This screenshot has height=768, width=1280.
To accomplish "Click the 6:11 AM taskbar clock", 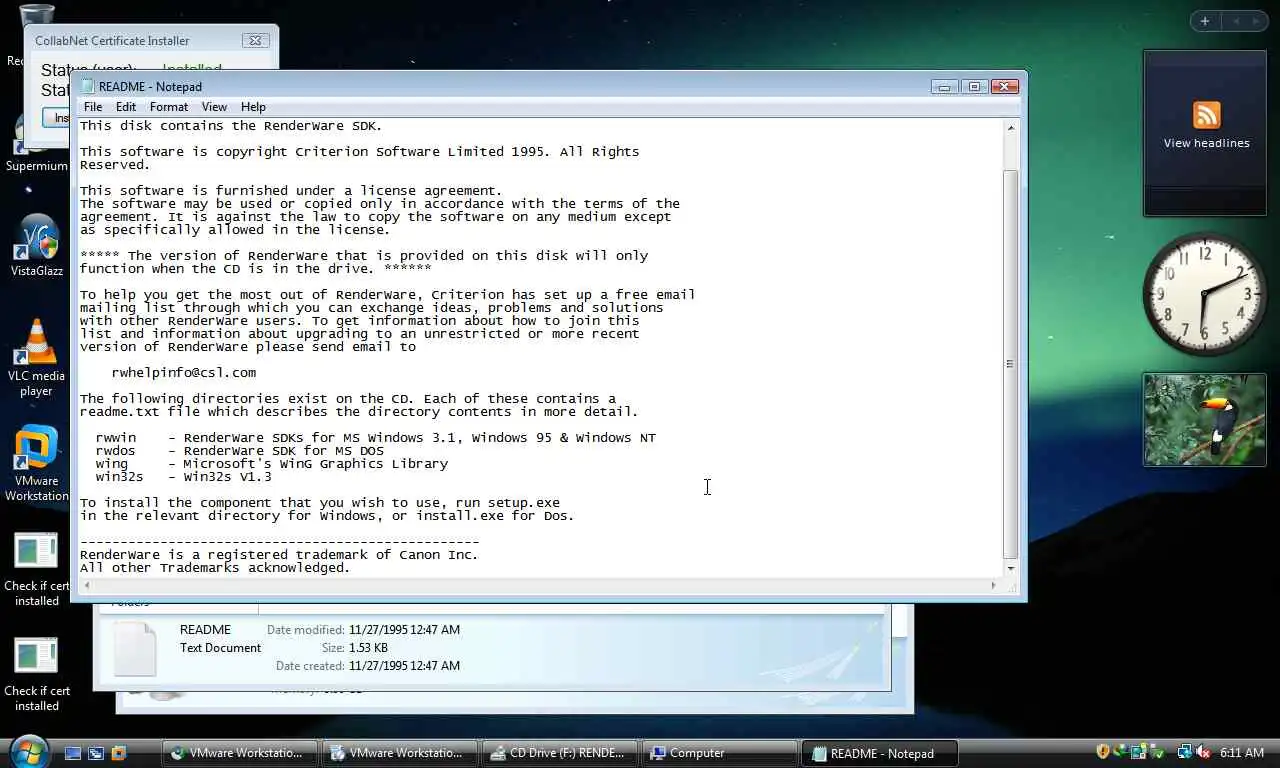I will [x=1242, y=753].
